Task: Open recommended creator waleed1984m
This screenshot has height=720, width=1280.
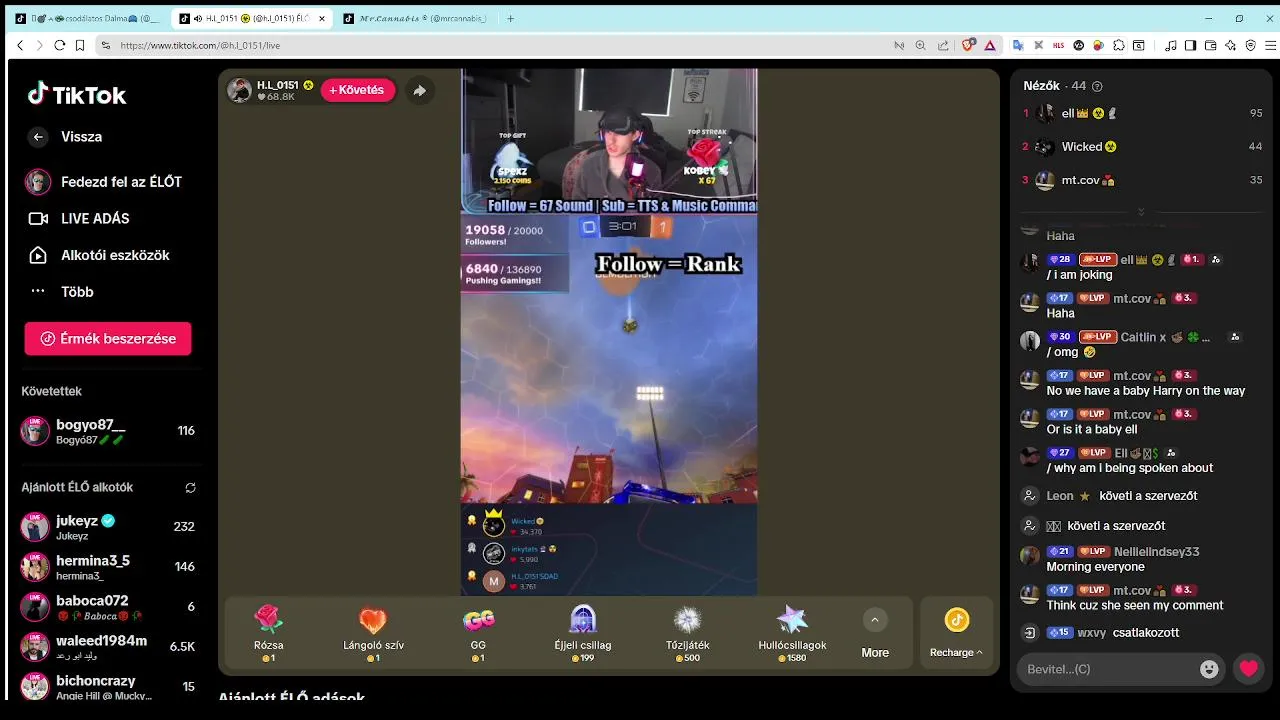Action: (x=108, y=647)
